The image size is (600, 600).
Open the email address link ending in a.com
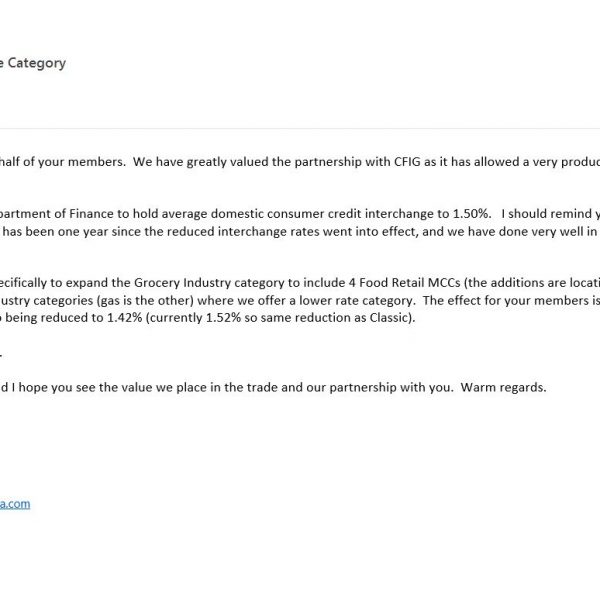pos(15,504)
